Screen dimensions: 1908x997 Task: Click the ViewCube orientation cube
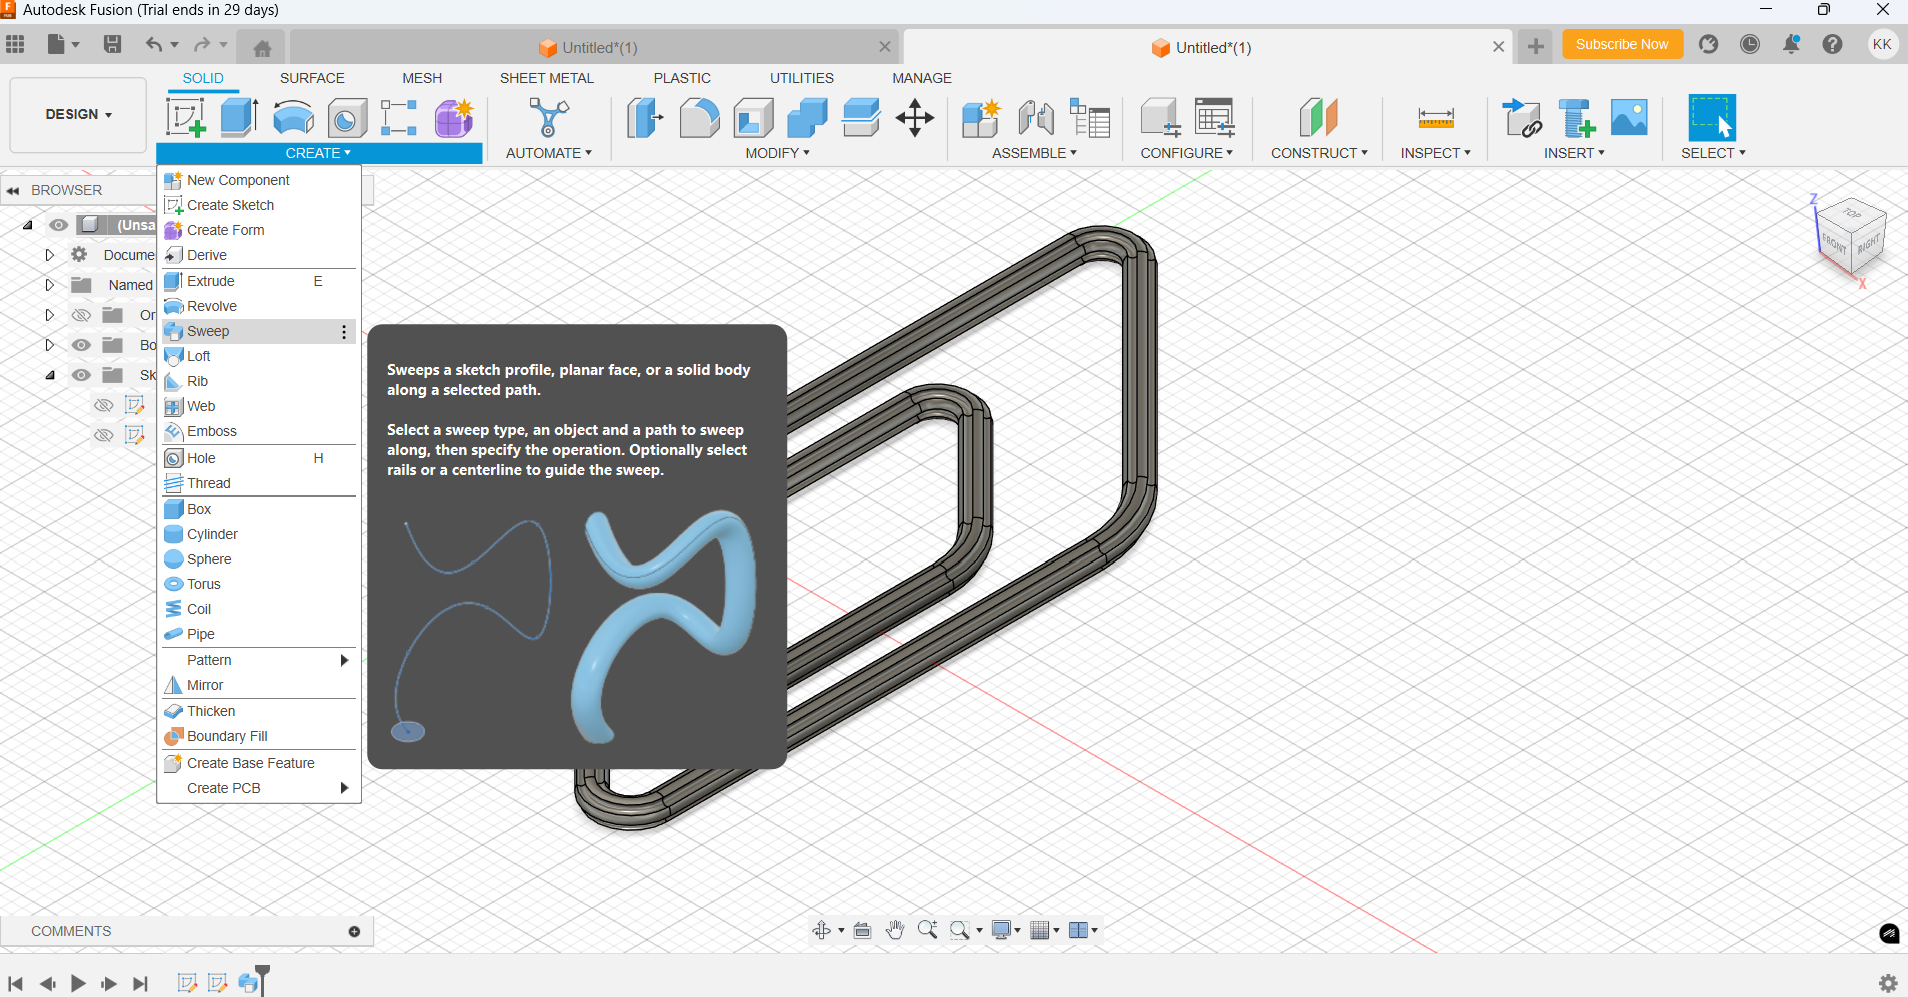point(1851,236)
